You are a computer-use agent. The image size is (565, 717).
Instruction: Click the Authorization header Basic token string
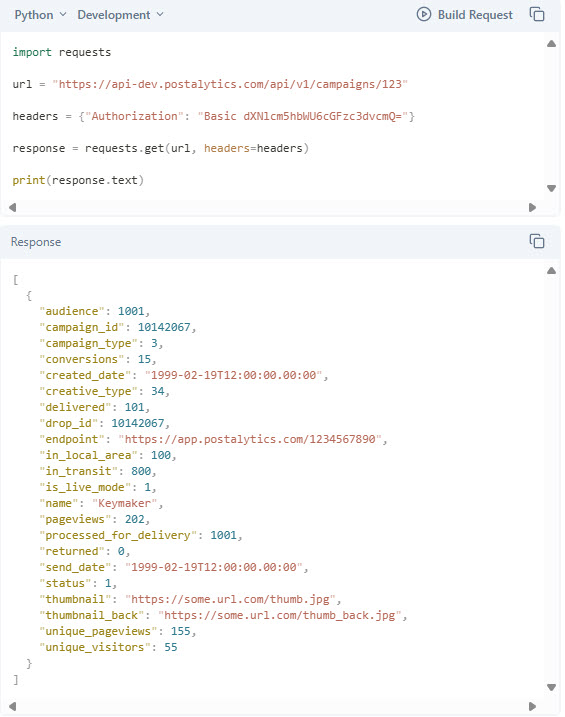click(303, 116)
